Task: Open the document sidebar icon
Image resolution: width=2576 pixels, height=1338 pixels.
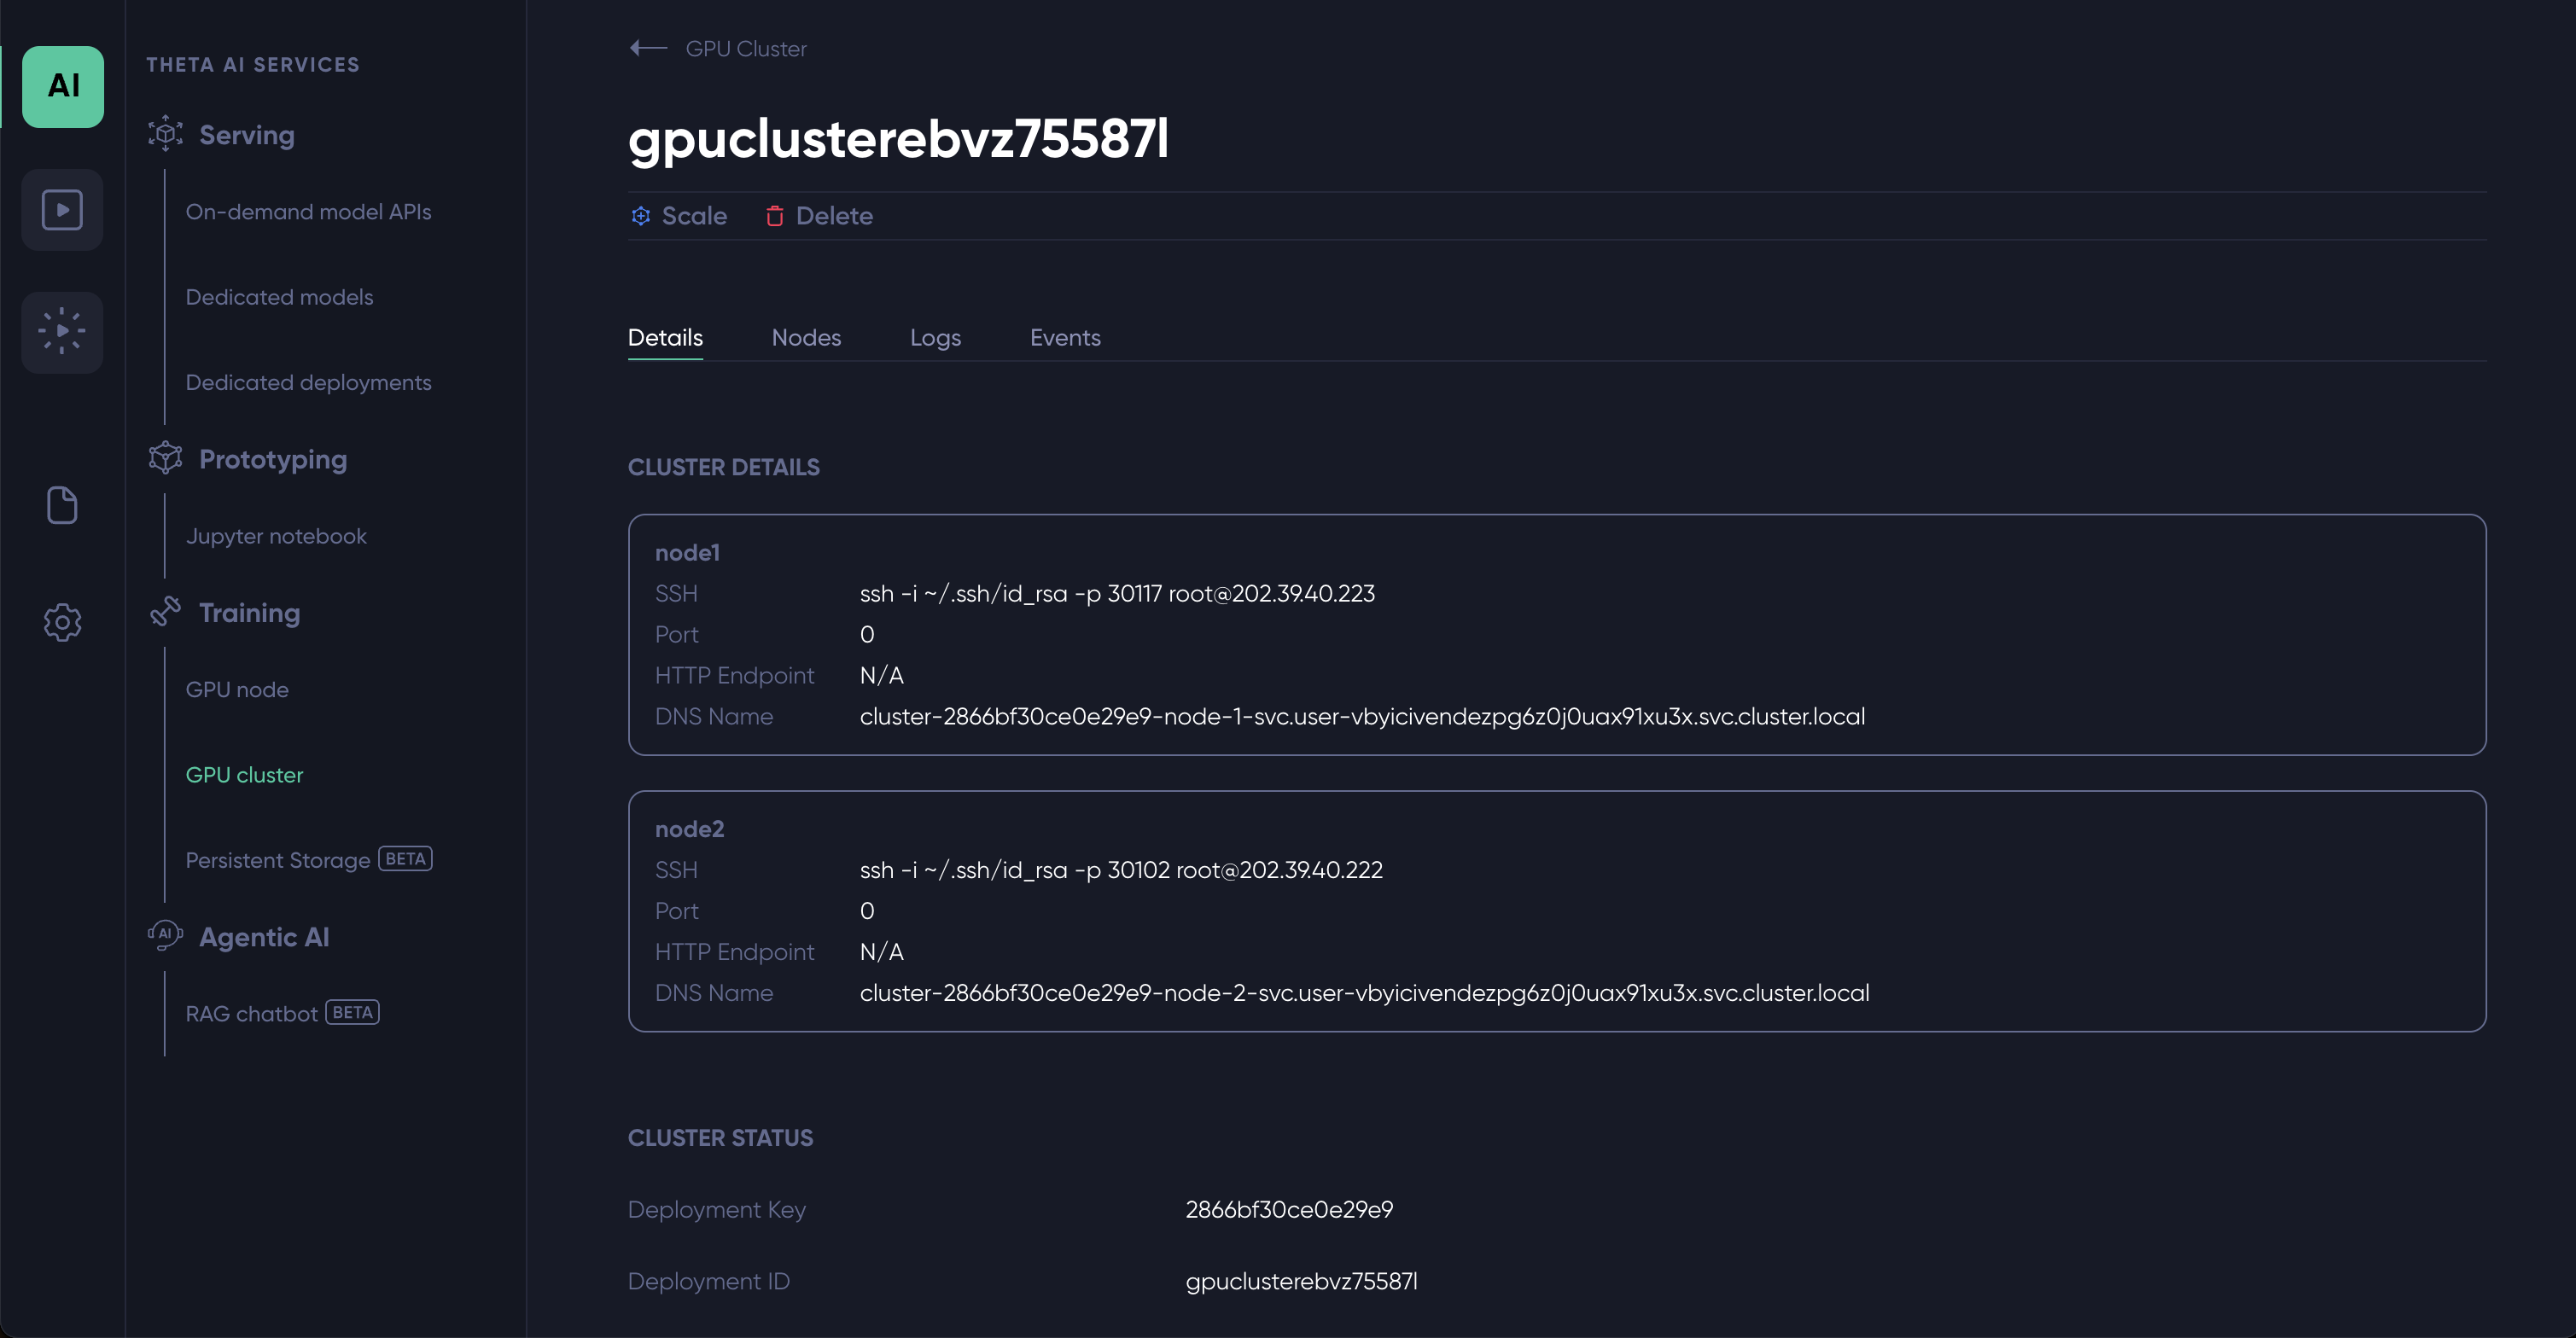Action: [62, 505]
